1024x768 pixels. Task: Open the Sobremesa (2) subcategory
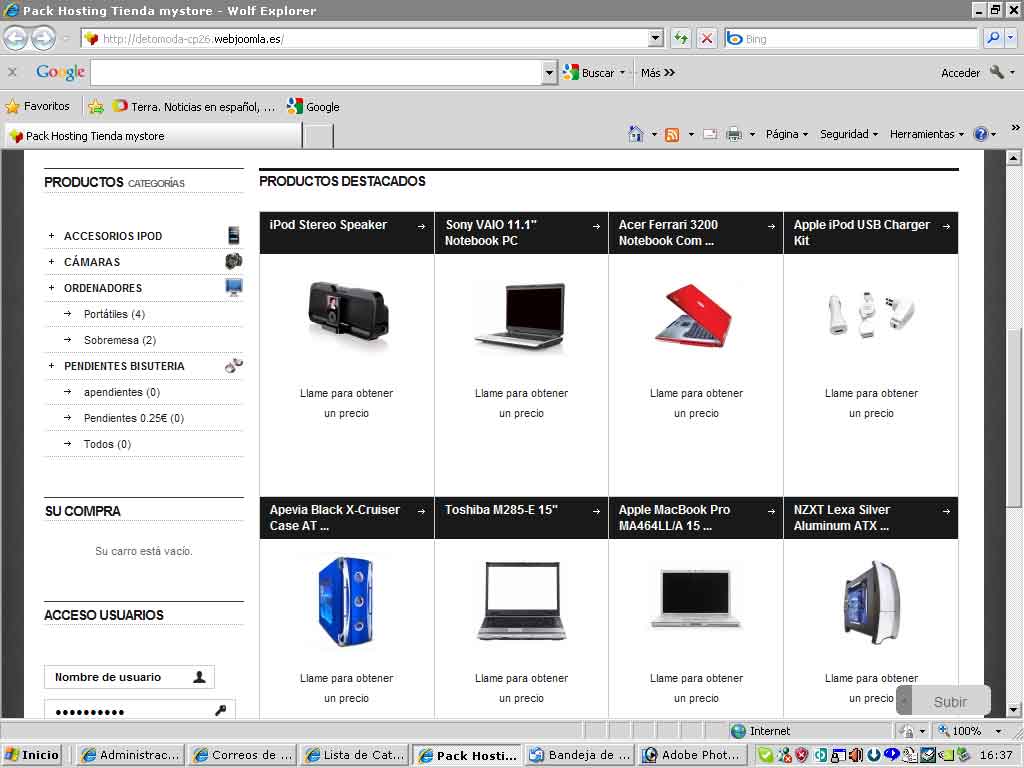[120, 340]
